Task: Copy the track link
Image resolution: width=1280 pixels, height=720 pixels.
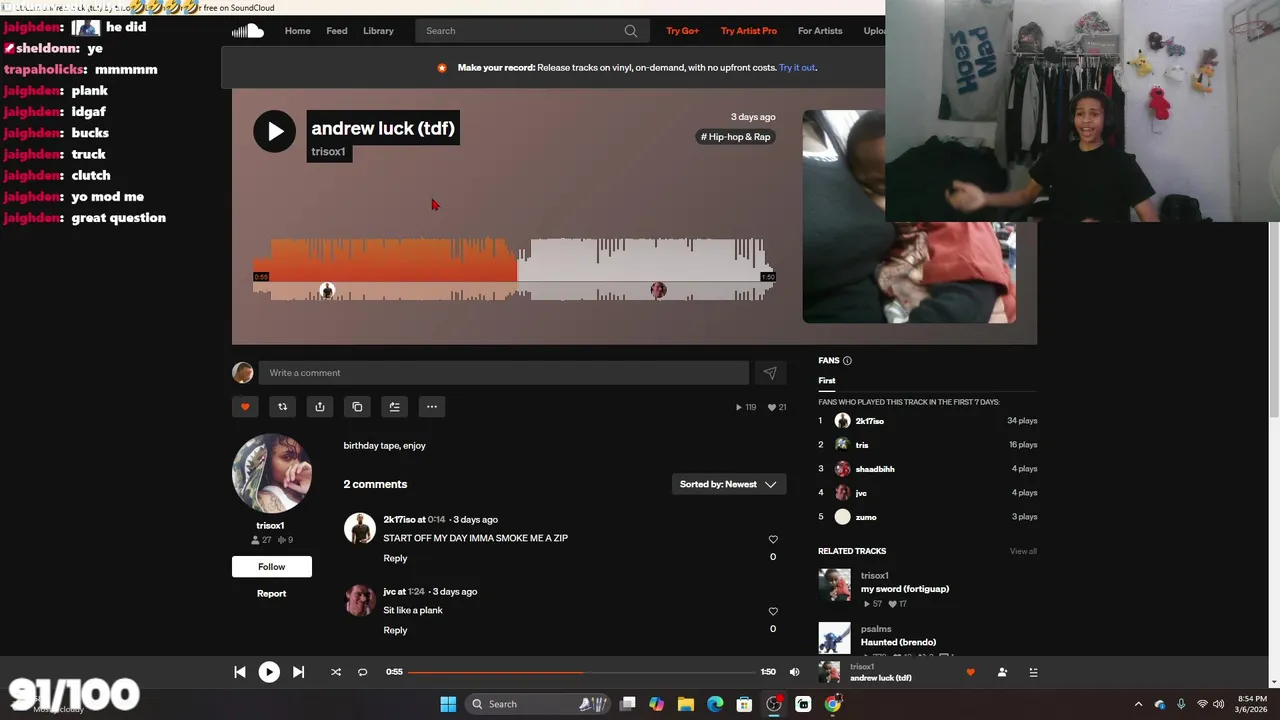Action: point(357,407)
